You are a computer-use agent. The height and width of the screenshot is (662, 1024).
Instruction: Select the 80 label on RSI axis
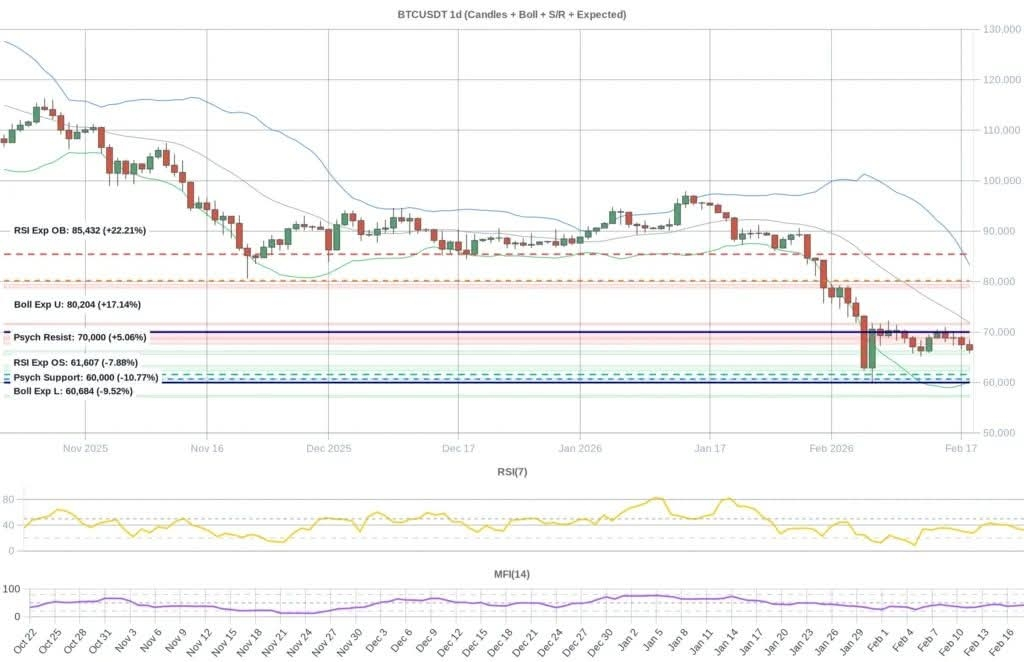(x=8, y=499)
